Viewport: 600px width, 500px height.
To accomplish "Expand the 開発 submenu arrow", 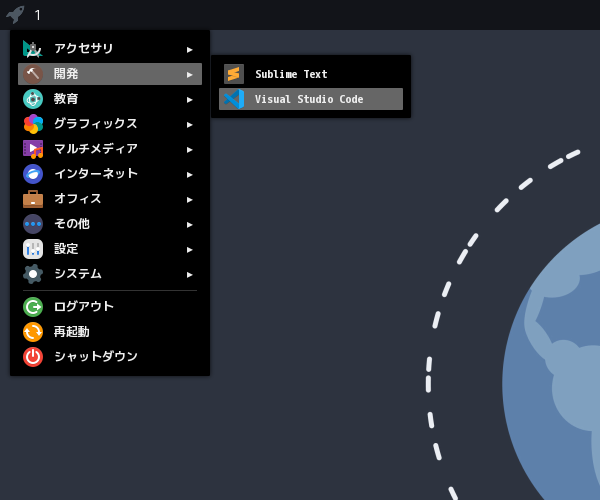I will [x=189, y=75].
